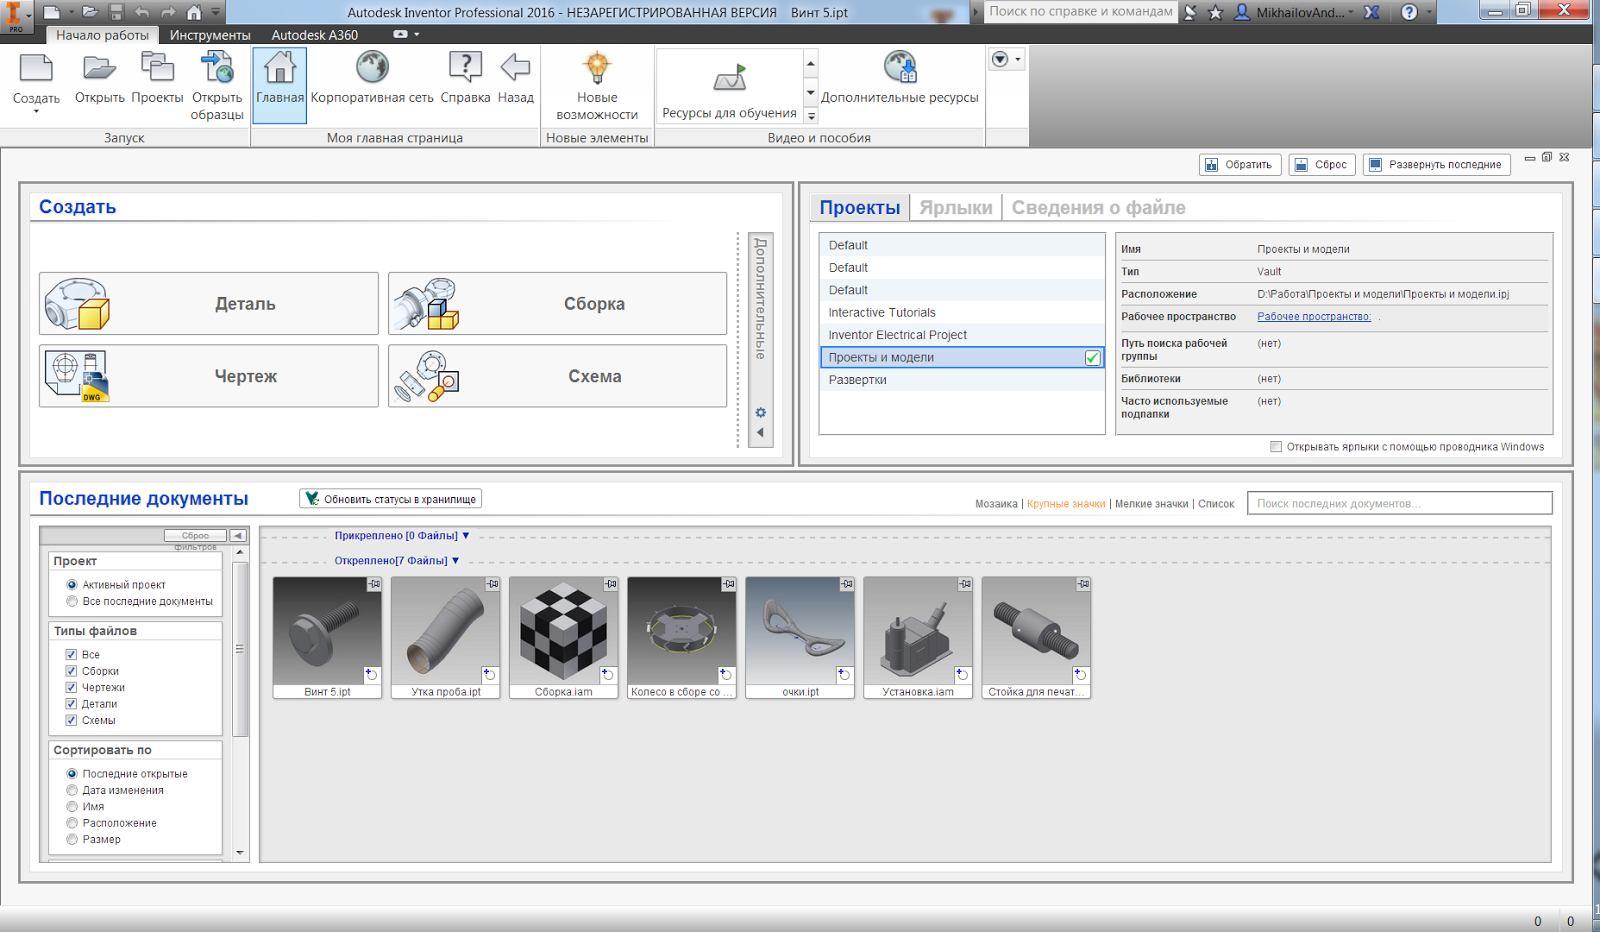Click Обновить статусы в хранилище button
The width and height of the screenshot is (1600, 932).
point(391,499)
